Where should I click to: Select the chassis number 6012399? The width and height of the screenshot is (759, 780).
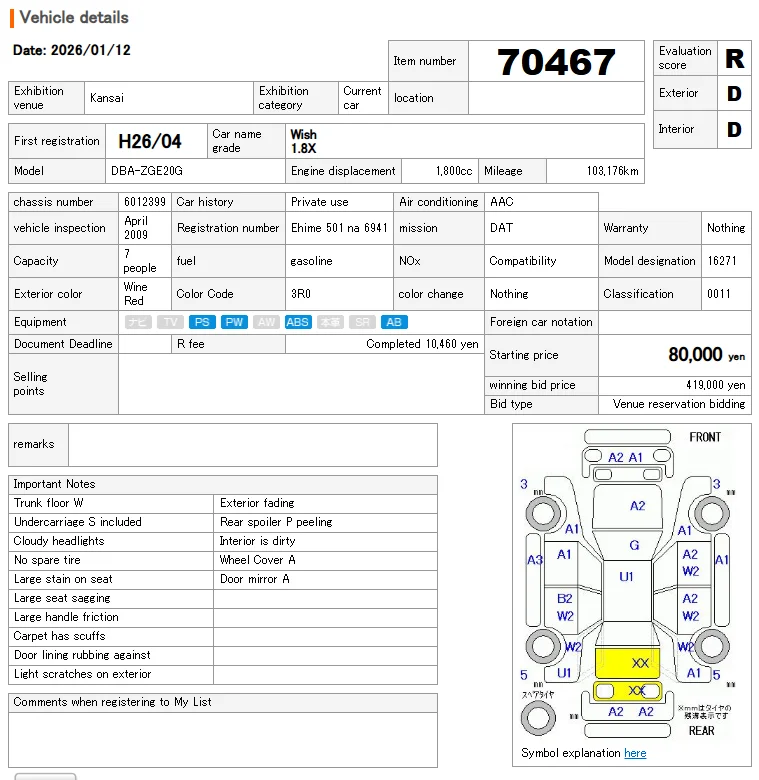pos(145,202)
